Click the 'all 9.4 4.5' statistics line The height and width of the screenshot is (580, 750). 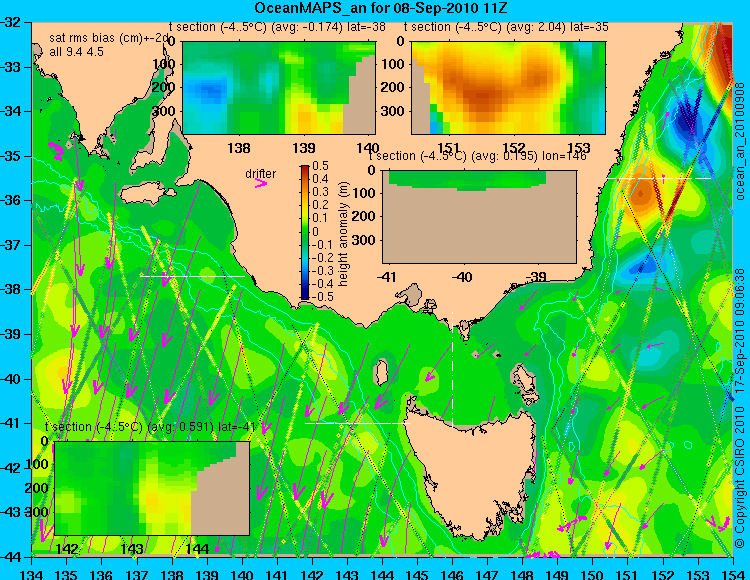point(77,52)
